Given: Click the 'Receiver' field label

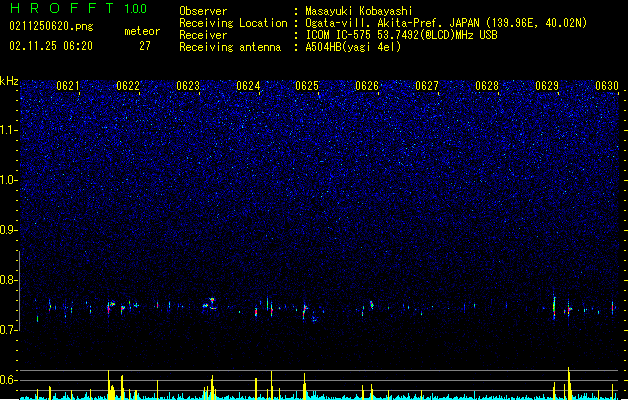Looking at the screenshot, I should pos(203,35).
